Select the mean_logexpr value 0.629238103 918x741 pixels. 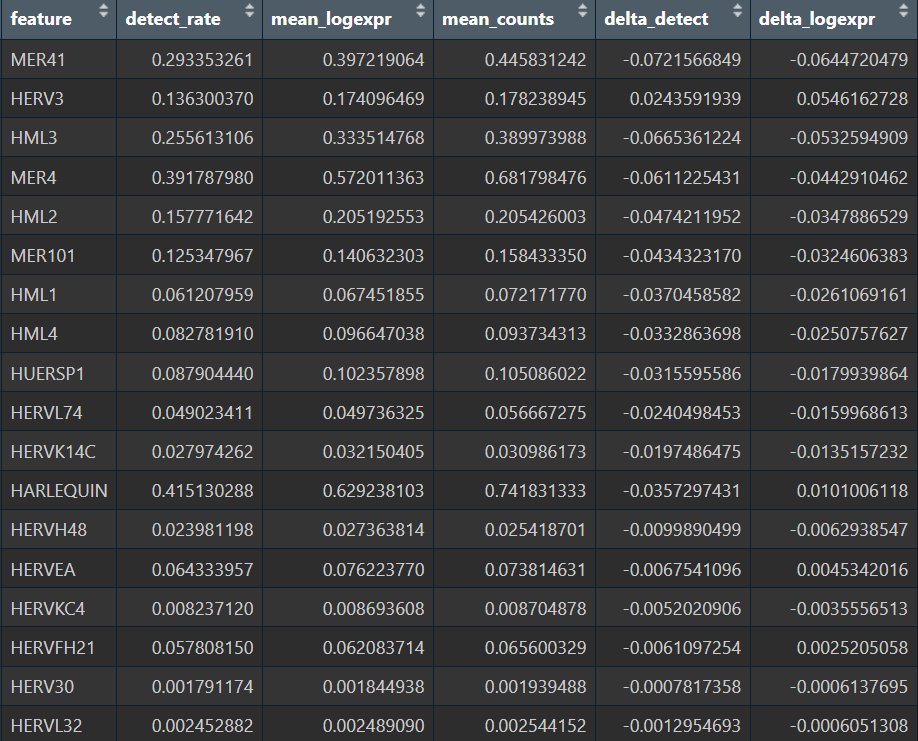[373, 491]
